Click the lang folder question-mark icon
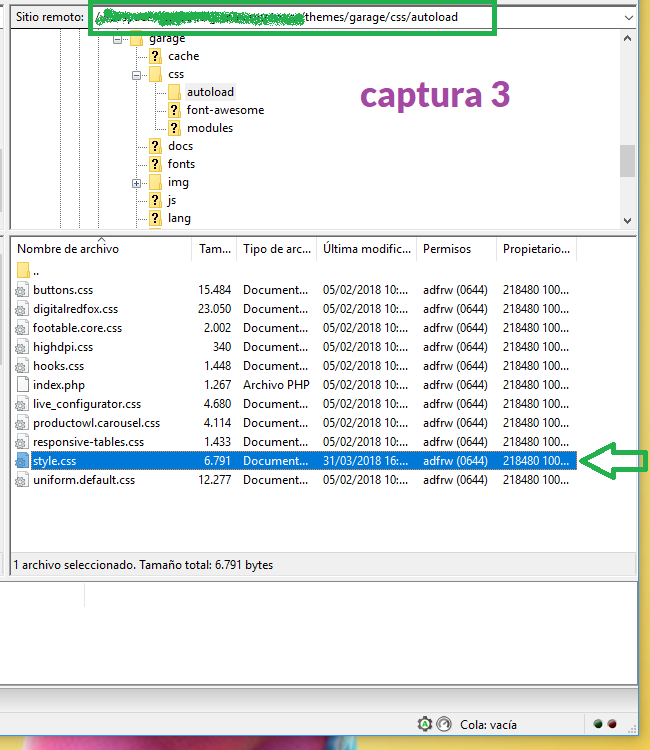 [x=155, y=218]
